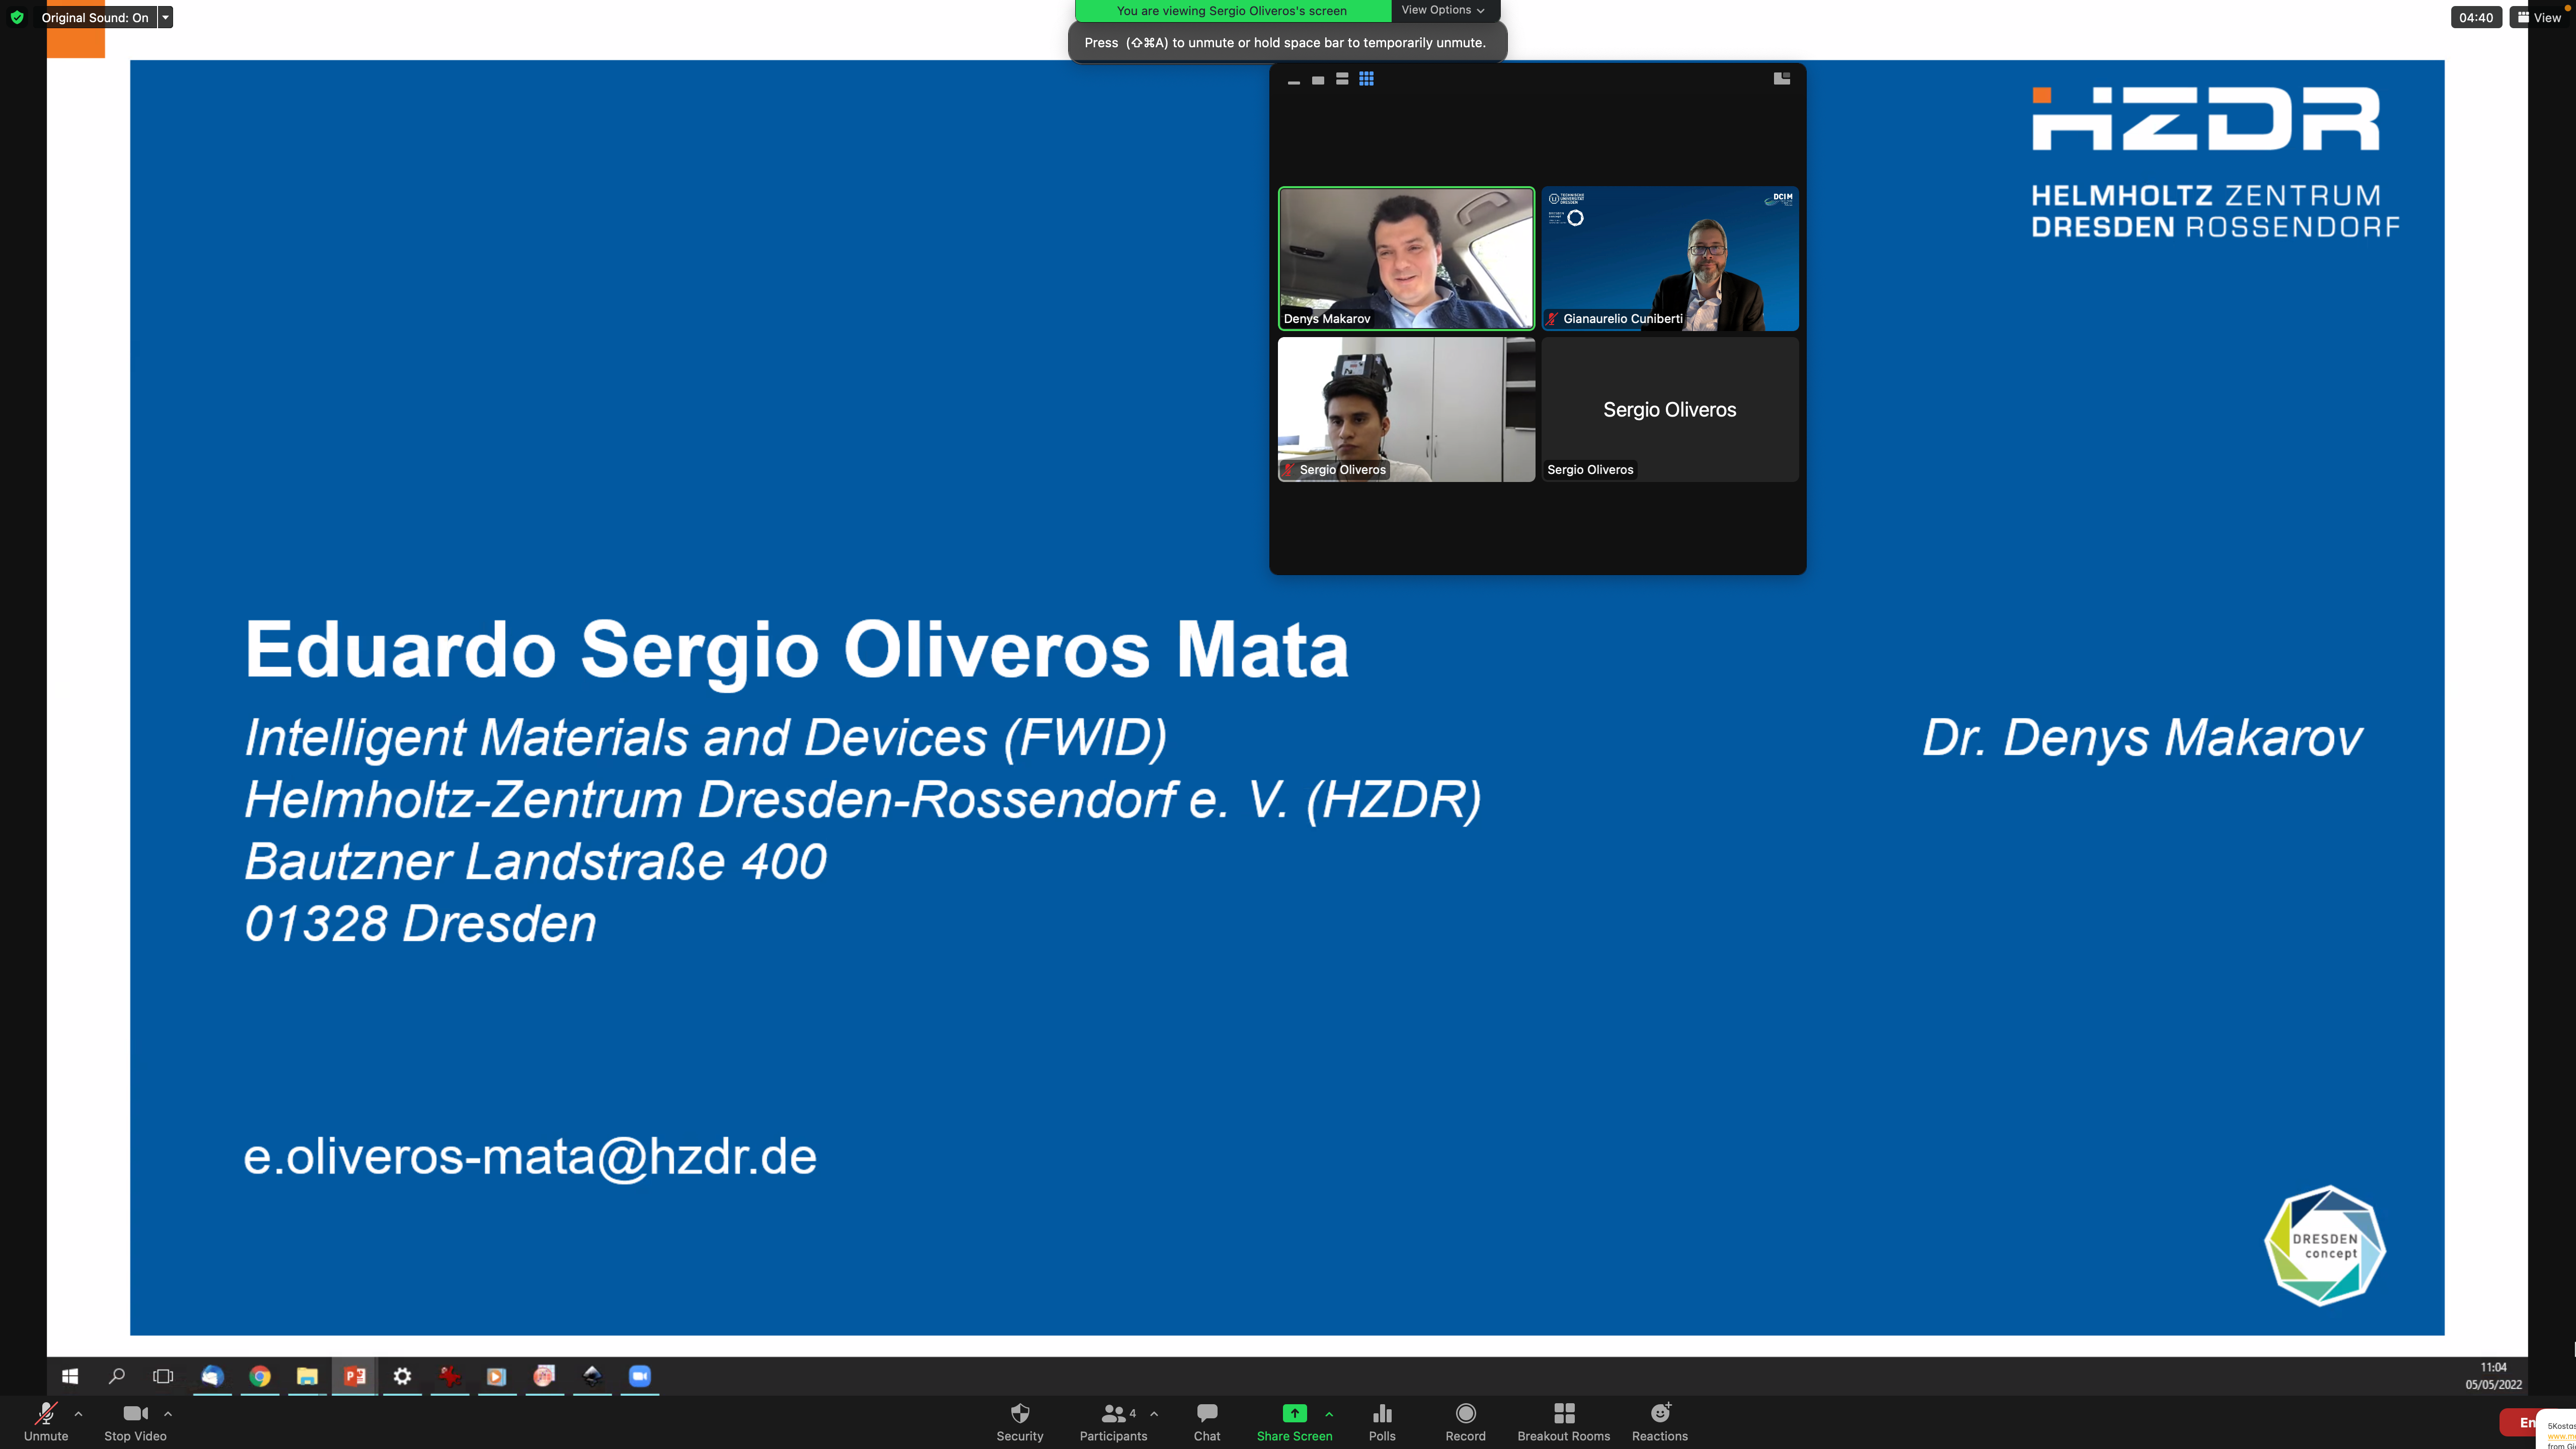The image size is (2576, 1449).
Task: Click the Windows Start button in shared taskbar
Action: pos(69,1376)
